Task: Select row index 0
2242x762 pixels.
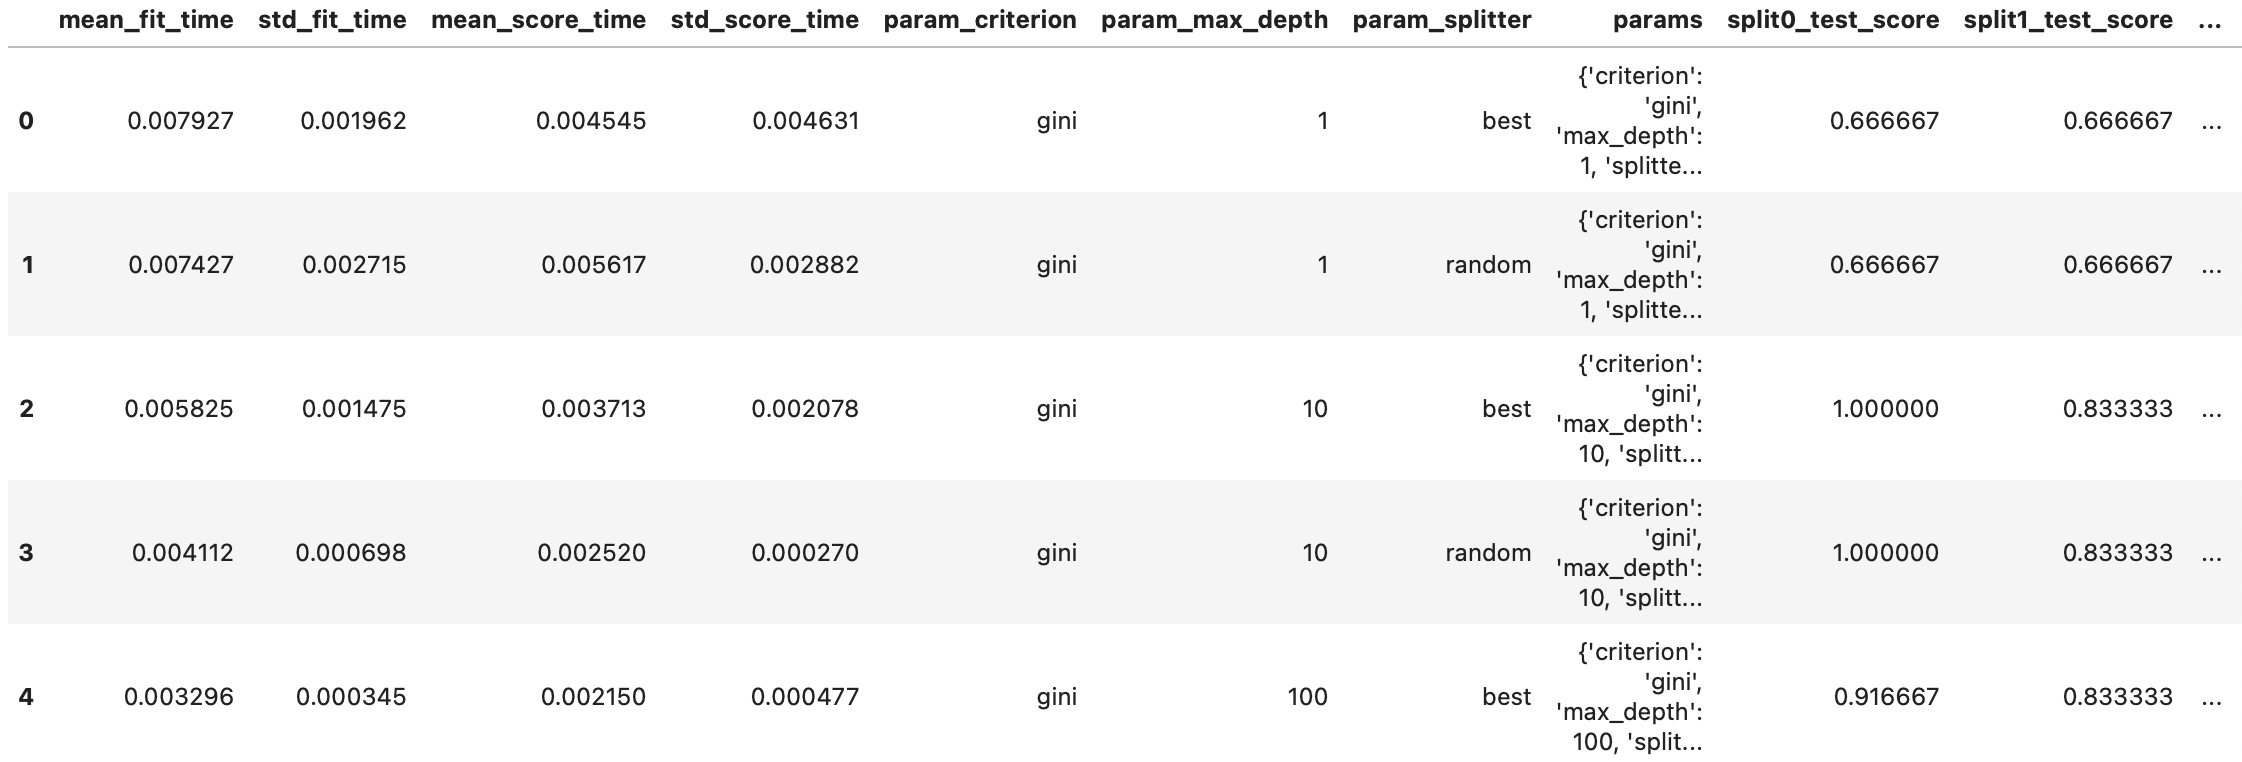Action: [x=26, y=121]
